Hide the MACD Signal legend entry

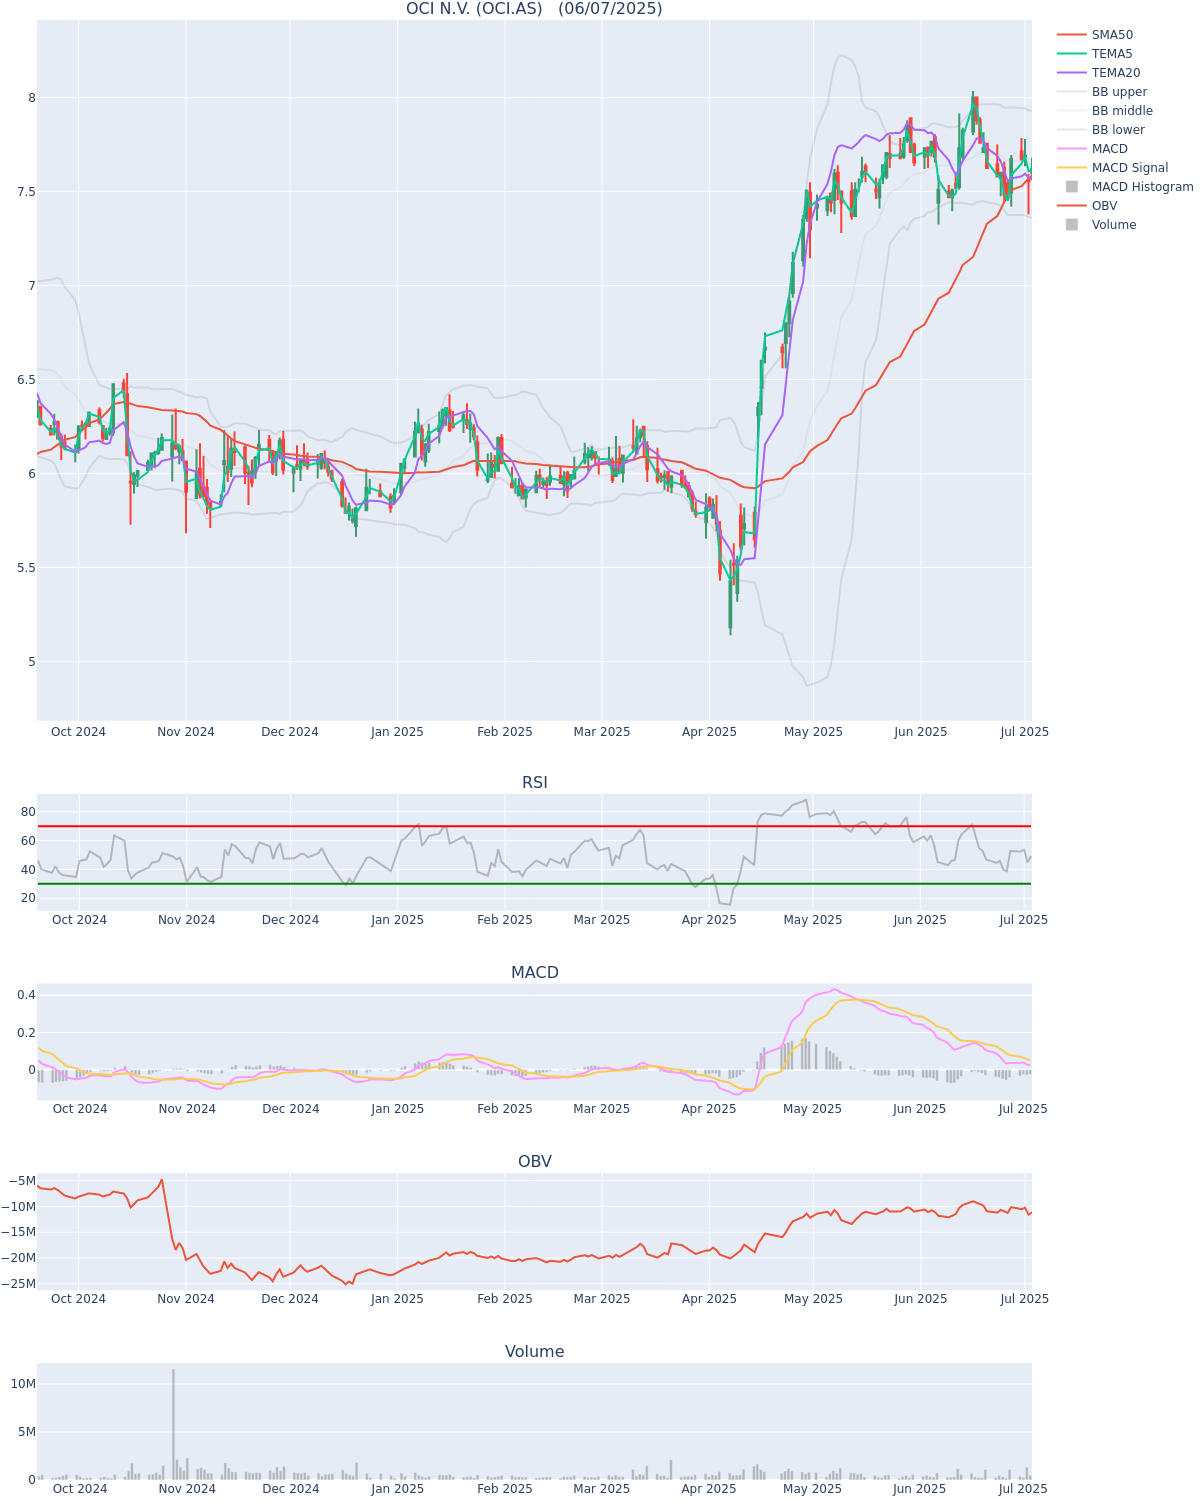click(x=1113, y=168)
